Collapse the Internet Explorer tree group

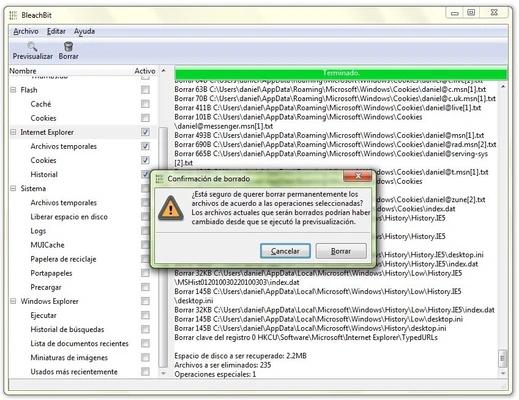tap(13, 132)
